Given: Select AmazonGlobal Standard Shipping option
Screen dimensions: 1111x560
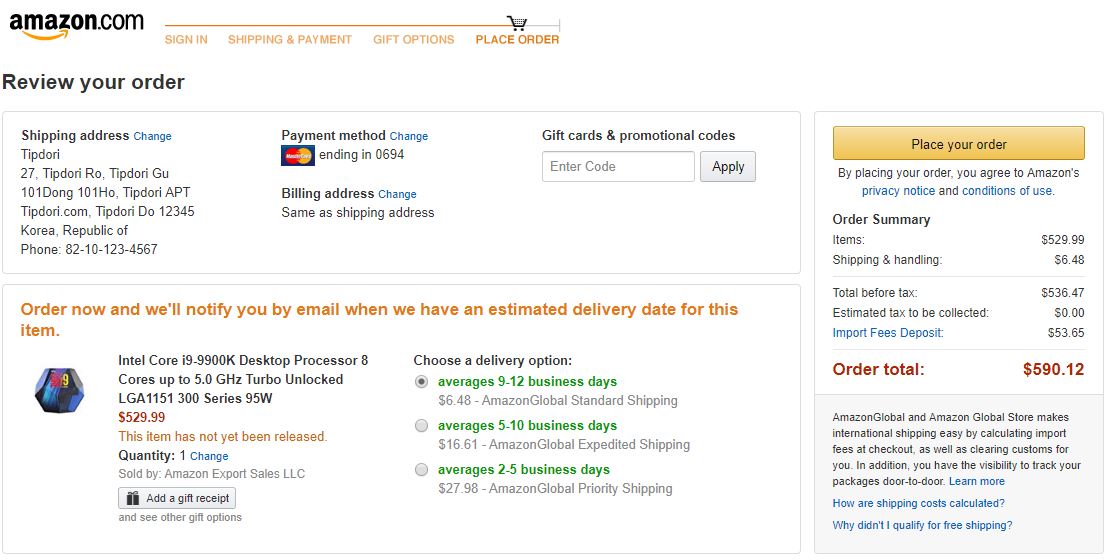Looking at the screenshot, I should click(x=422, y=381).
